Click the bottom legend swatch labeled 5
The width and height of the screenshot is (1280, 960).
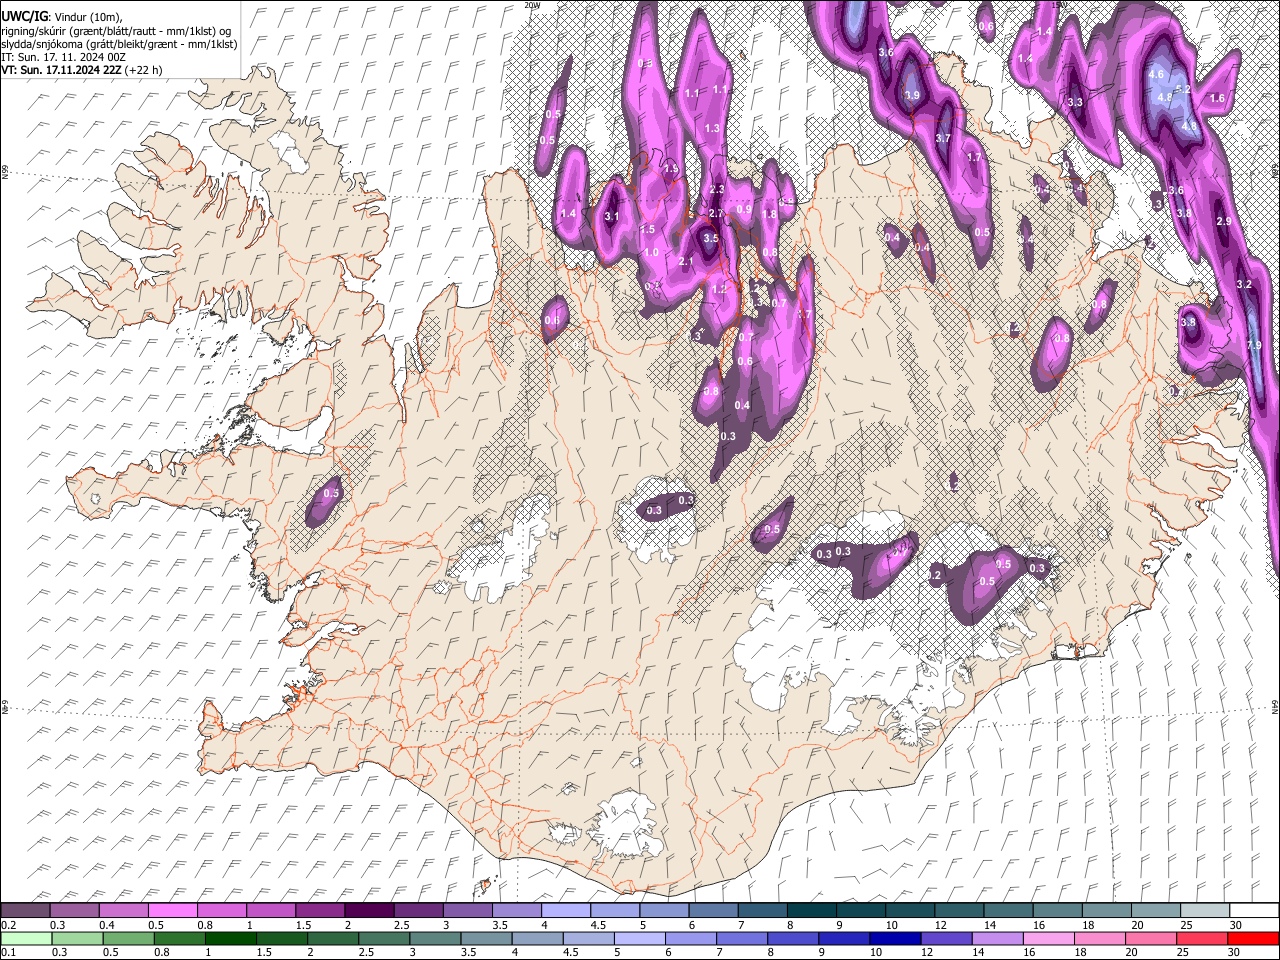point(639,938)
